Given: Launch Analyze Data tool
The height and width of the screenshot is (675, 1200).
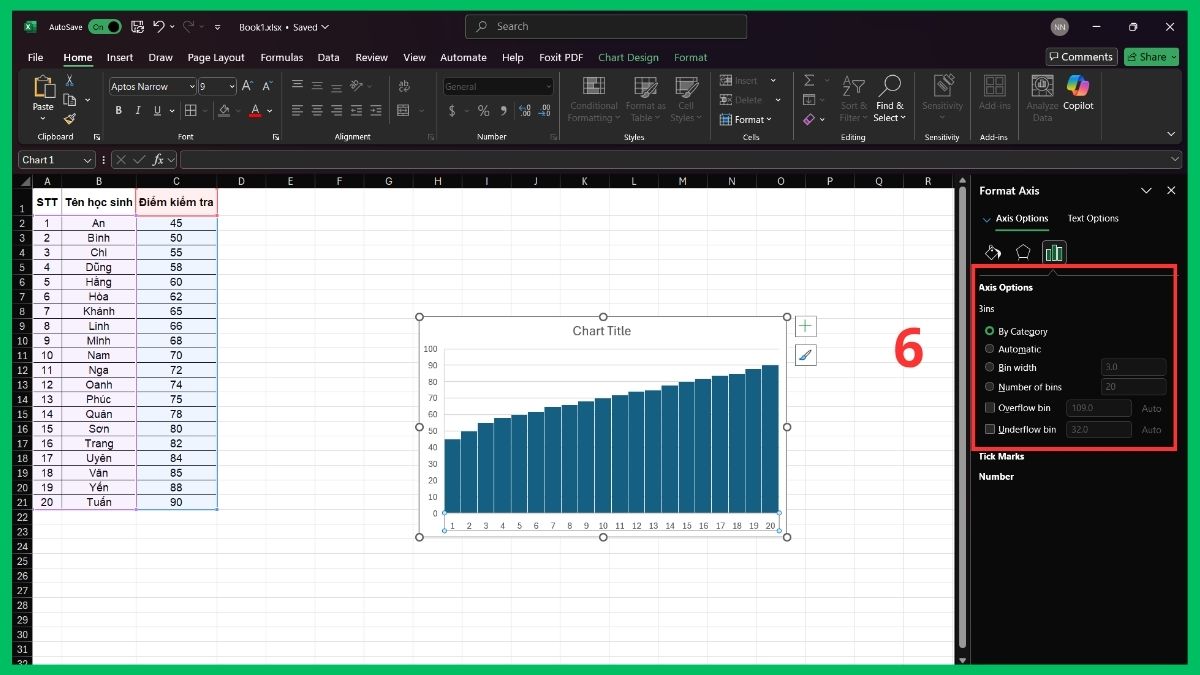Looking at the screenshot, I should click(1041, 98).
